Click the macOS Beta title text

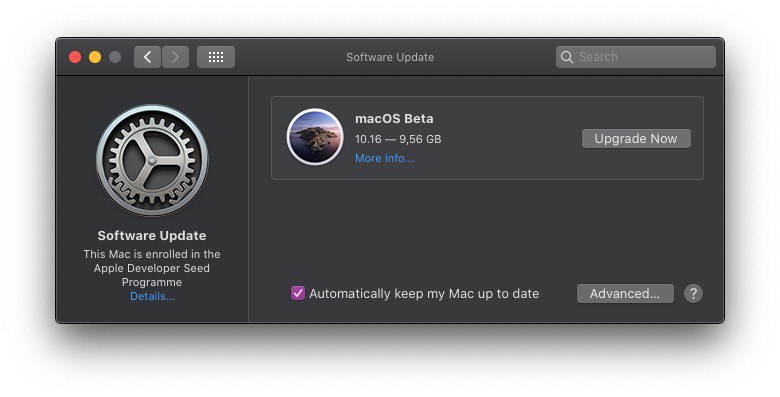point(394,119)
